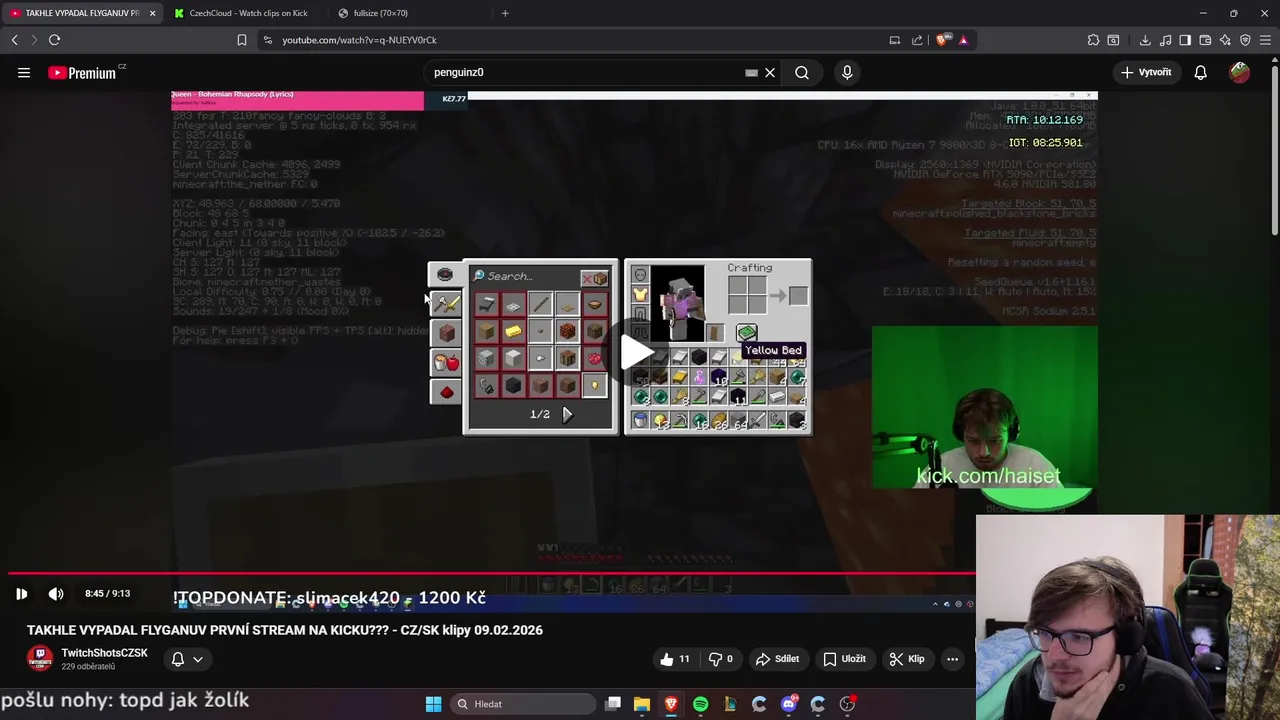Start voice search with the microphone
This screenshot has height=720, width=1280.
click(847, 72)
